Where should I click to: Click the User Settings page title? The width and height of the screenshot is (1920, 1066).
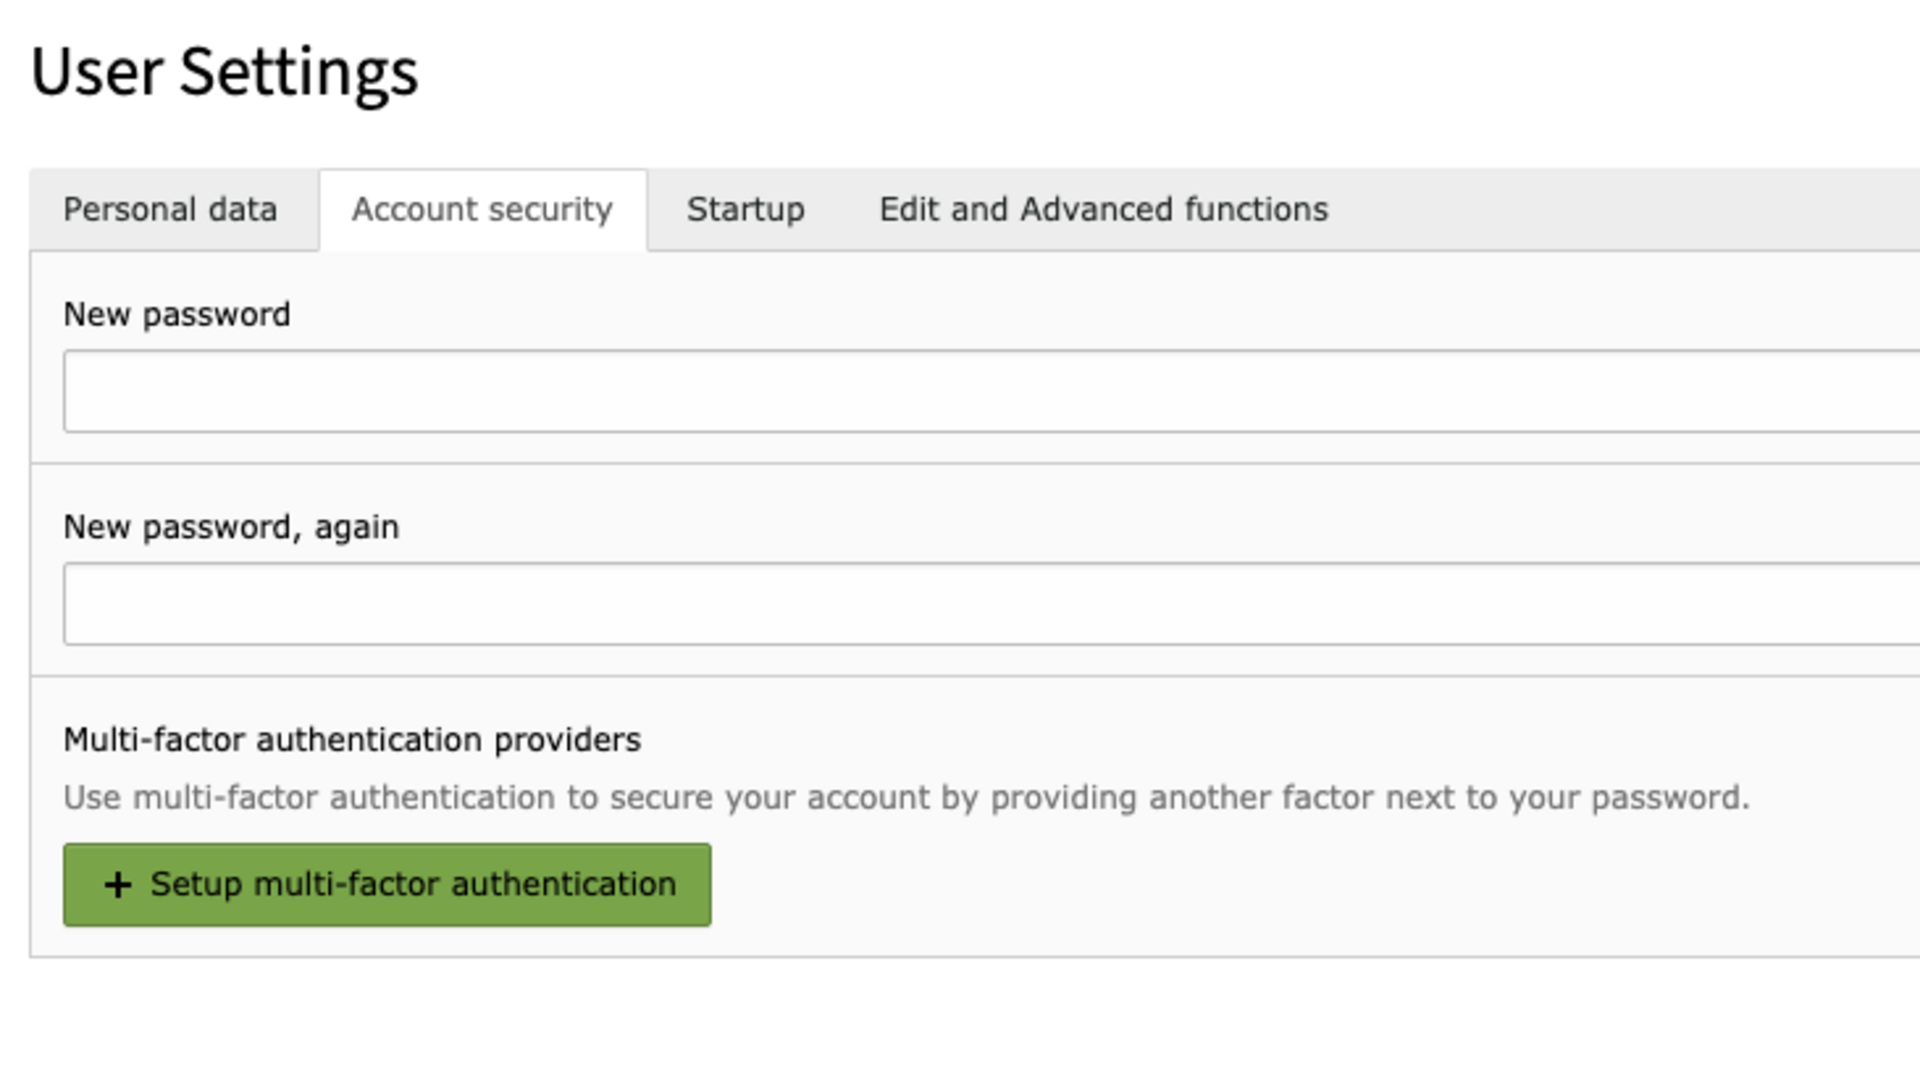click(225, 73)
